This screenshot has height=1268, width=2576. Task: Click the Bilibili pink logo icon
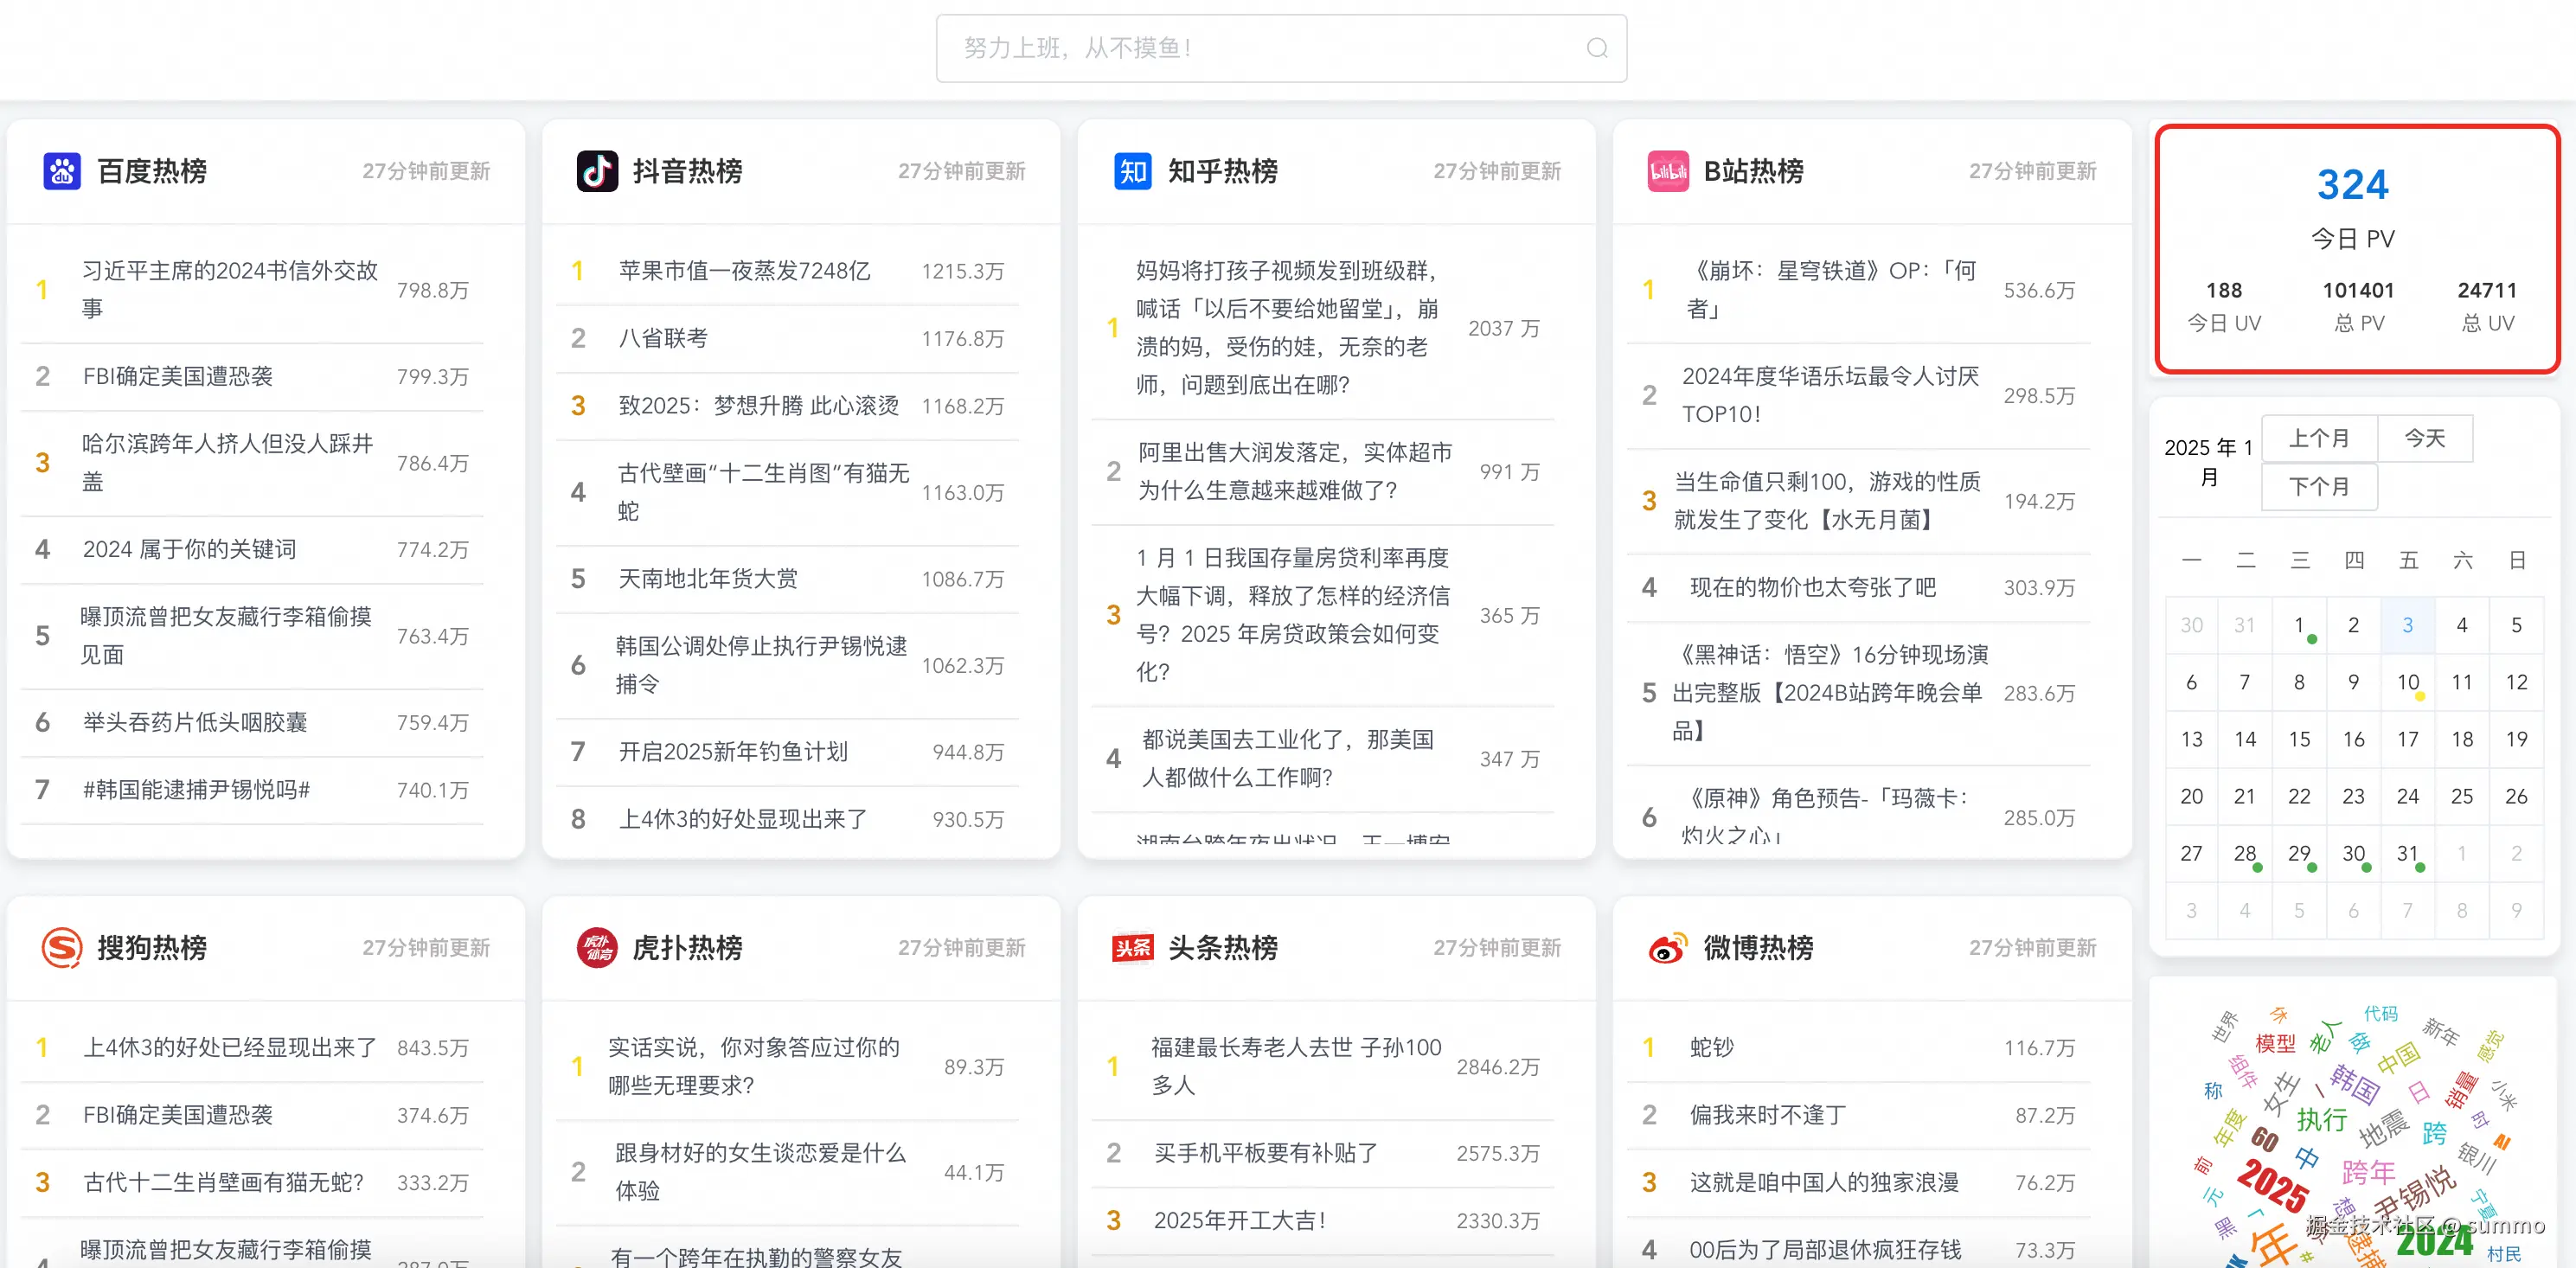click(1667, 171)
